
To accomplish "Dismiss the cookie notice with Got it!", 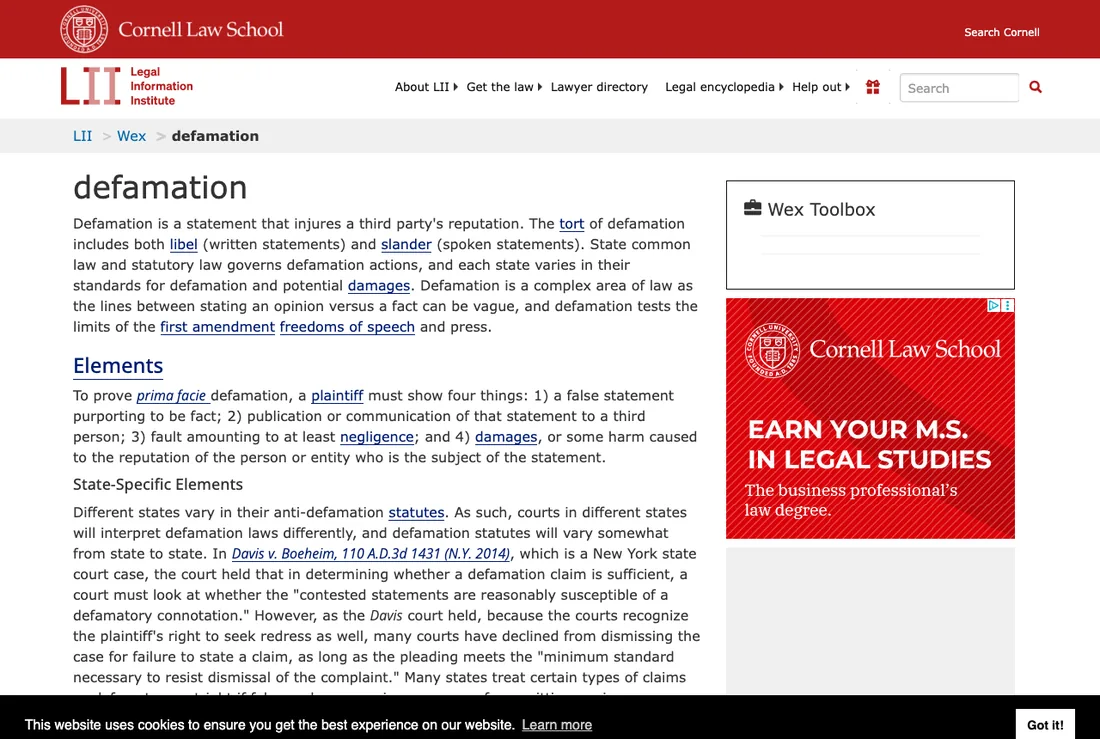I will pyautogui.click(x=1045, y=725).
